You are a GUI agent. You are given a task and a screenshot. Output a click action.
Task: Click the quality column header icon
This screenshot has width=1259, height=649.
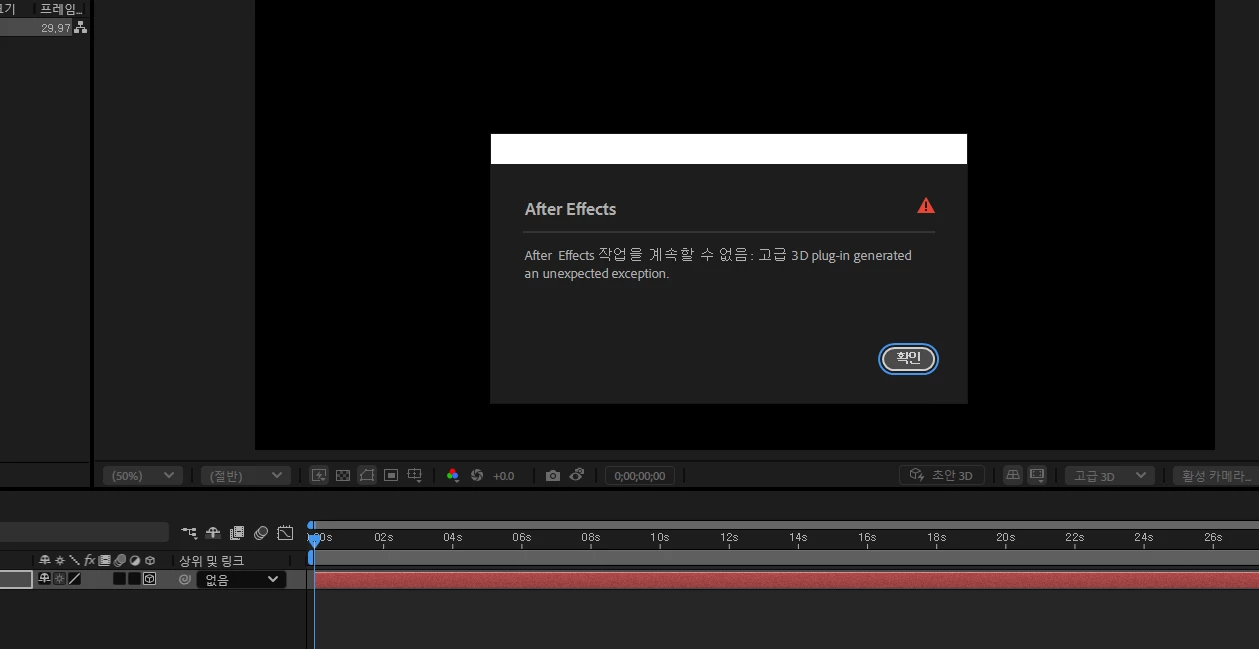click(74, 561)
